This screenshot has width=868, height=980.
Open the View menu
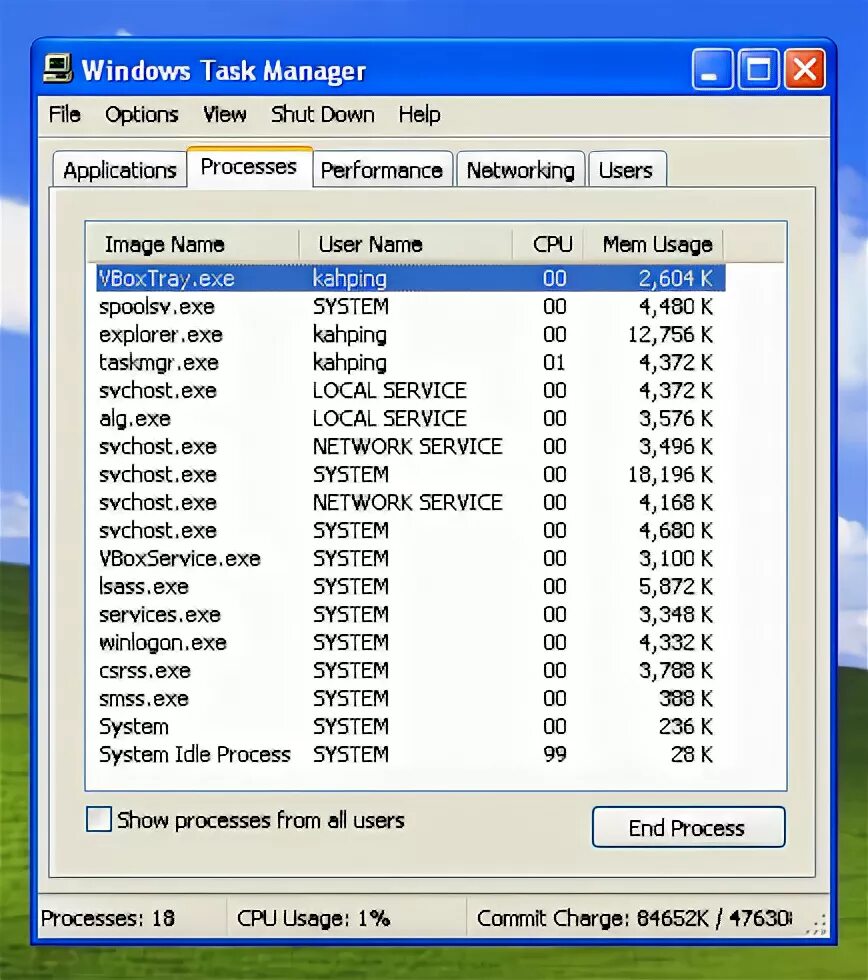[225, 115]
